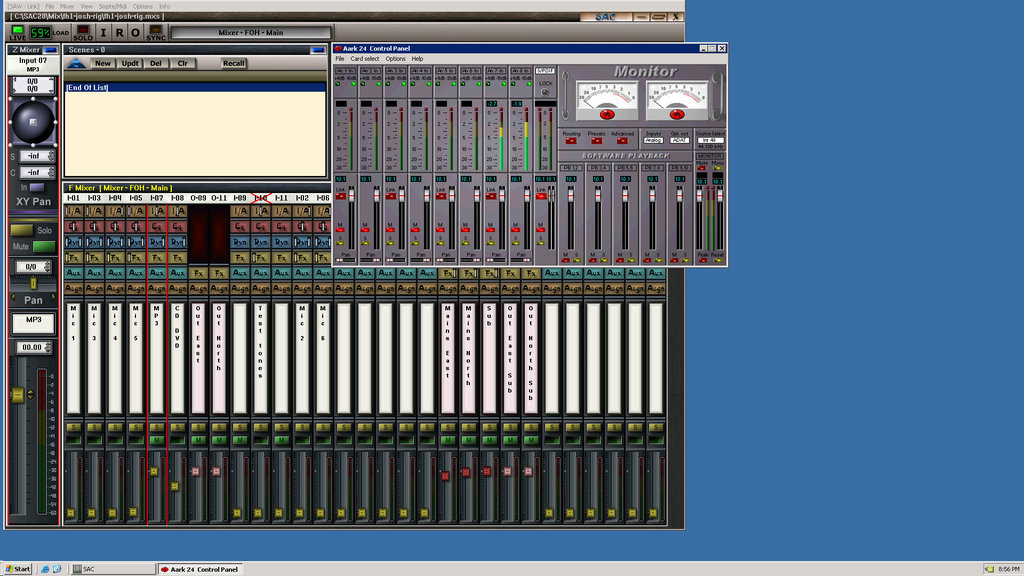Open the Opt out ADAT selector
The height and width of the screenshot is (576, 1024).
[679, 140]
